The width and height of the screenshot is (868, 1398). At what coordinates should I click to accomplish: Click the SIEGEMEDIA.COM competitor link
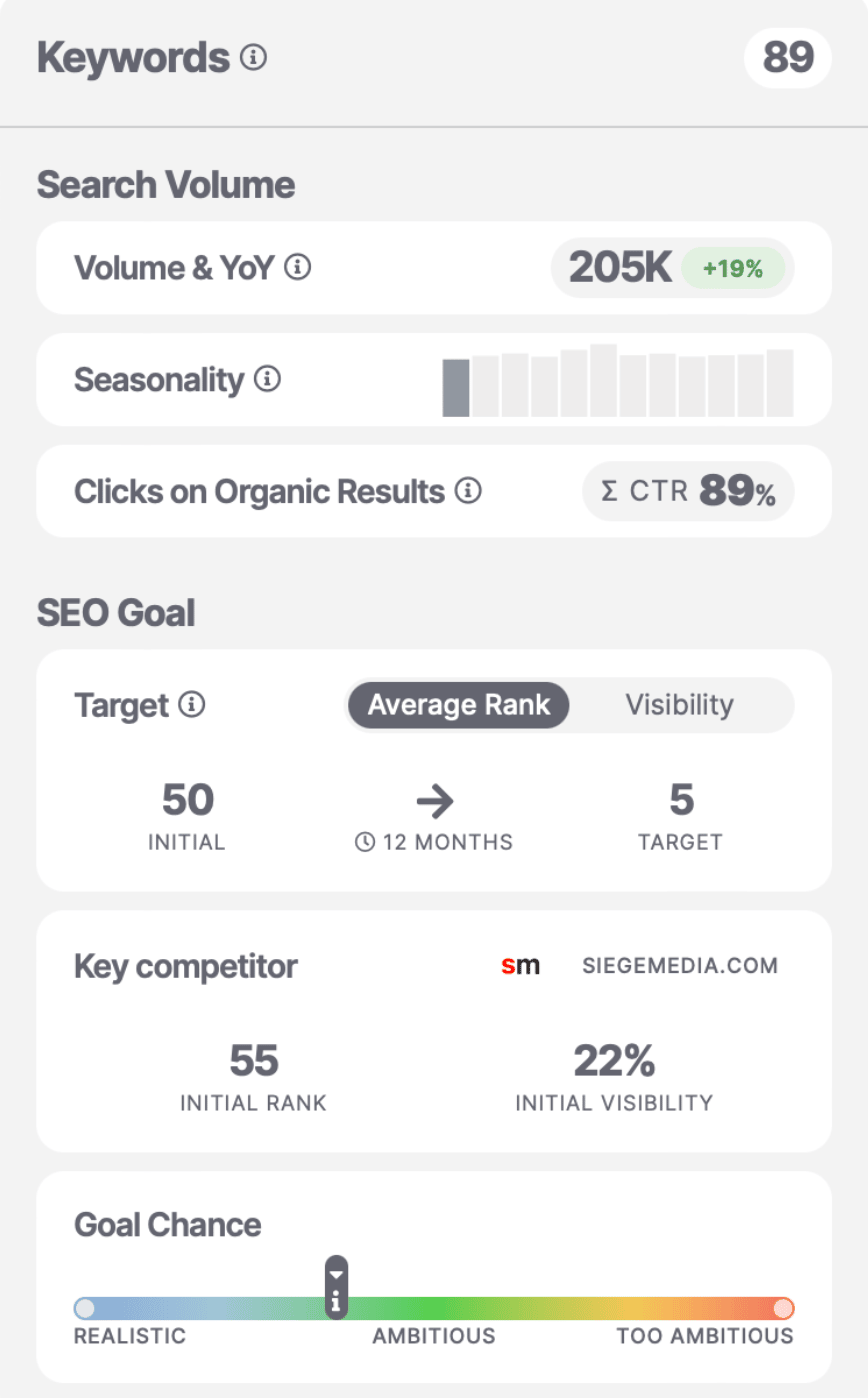point(680,966)
